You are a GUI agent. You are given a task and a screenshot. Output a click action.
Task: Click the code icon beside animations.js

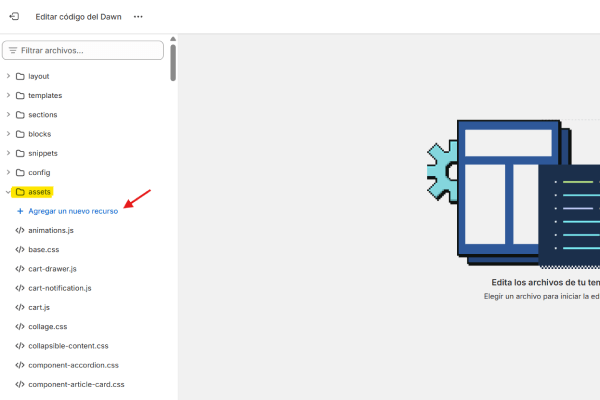(x=19, y=230)
